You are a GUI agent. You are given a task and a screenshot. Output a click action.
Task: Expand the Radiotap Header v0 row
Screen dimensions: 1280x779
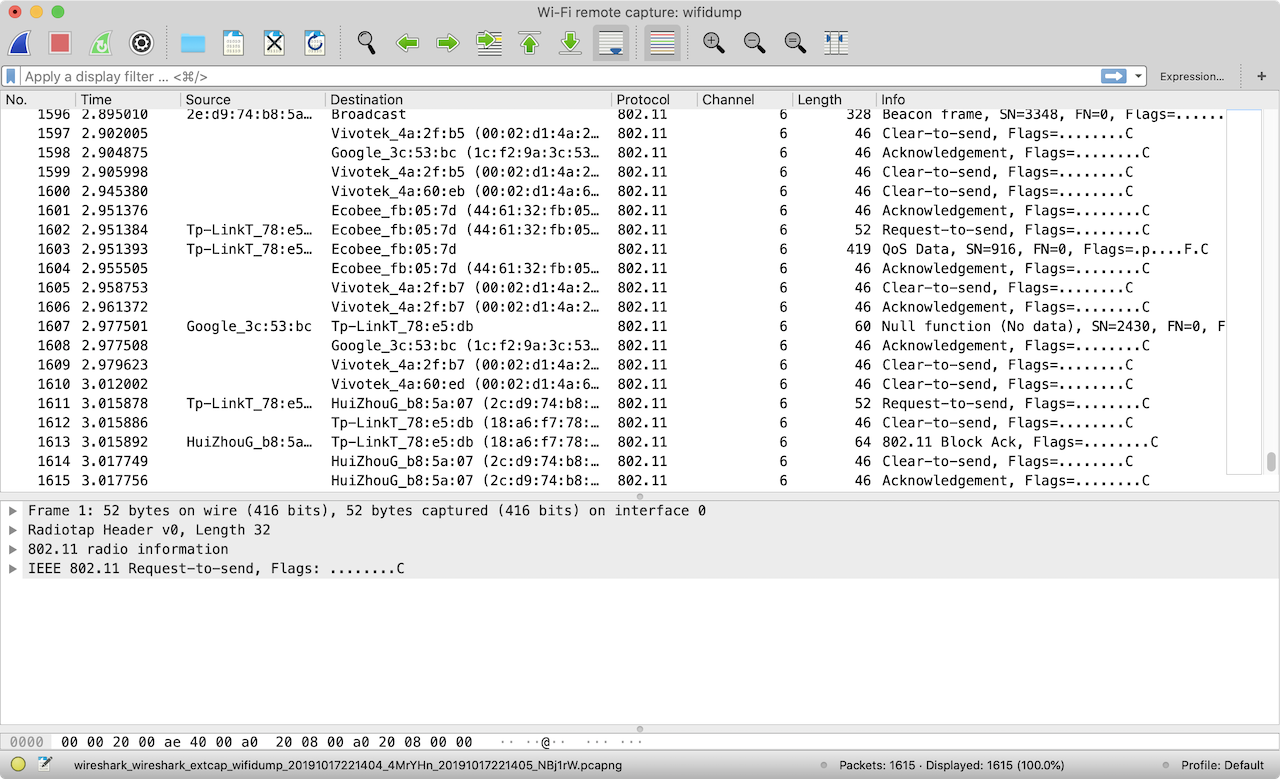[x=13, y=530]
